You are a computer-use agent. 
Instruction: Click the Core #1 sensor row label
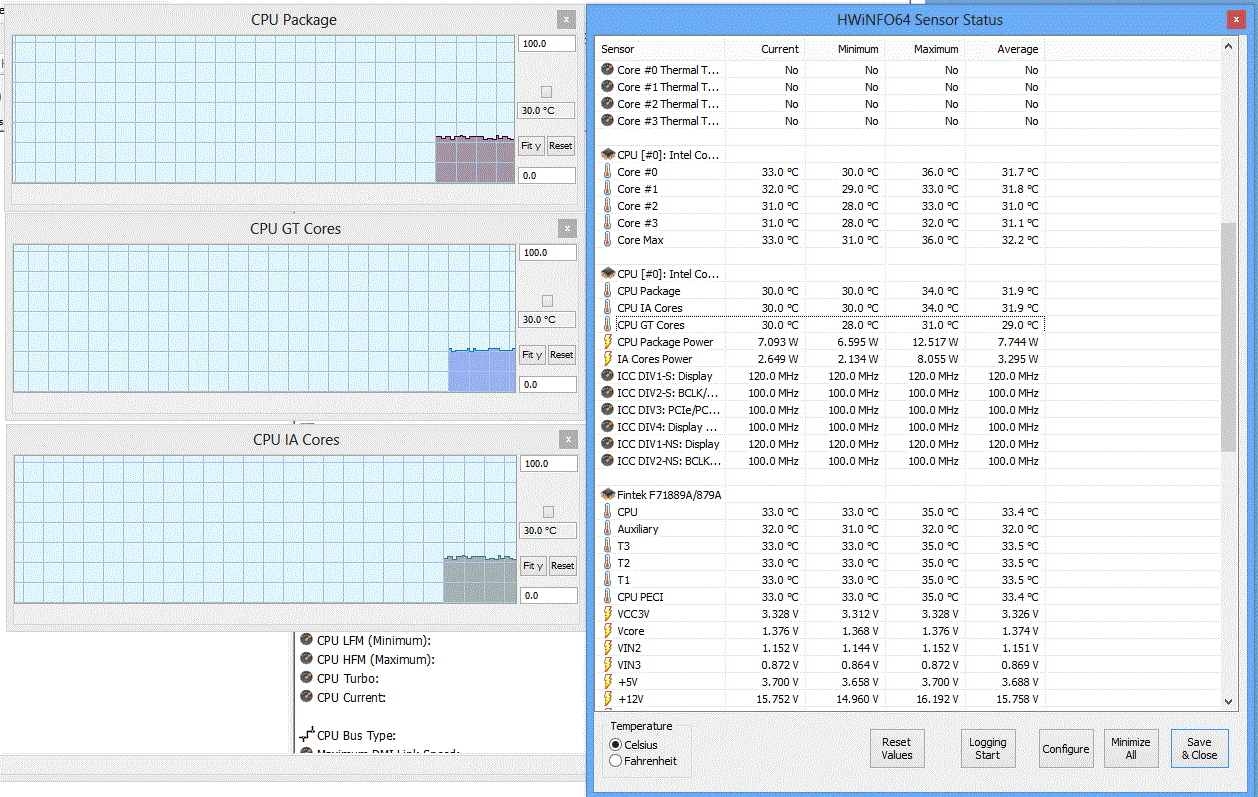click(x=637, y=189)
